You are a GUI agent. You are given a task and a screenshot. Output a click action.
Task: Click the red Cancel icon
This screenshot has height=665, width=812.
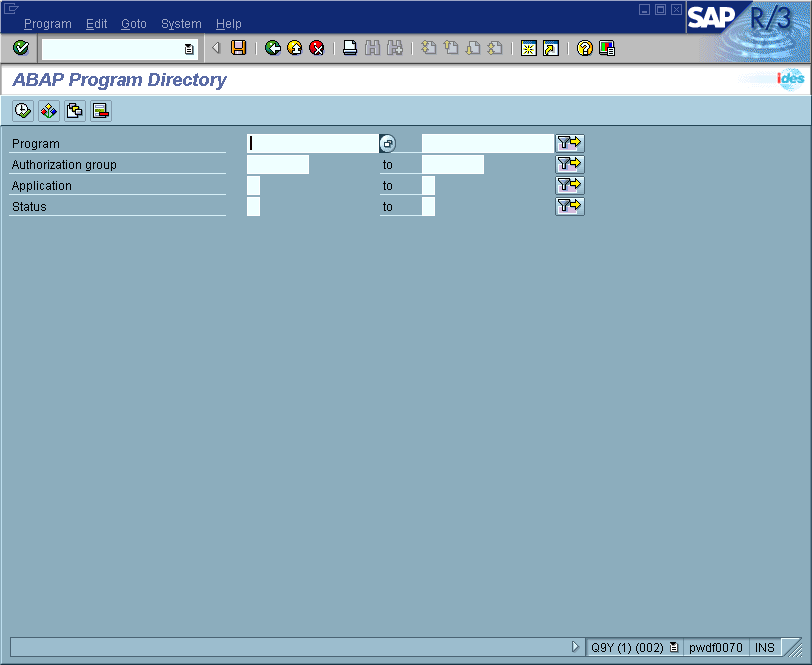click(x=316, y=48)
